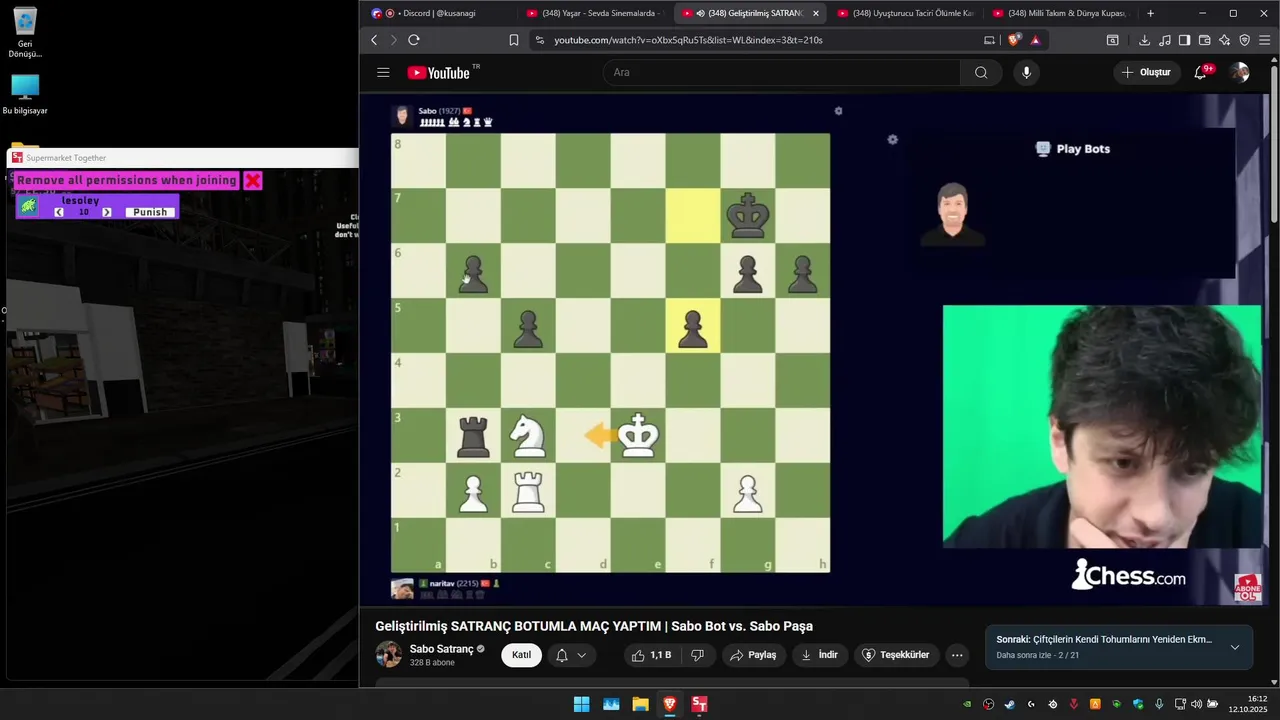Open a new browser tab with plus
This screenshot has width=1280, height=720.
click(x=1151, y=13)
